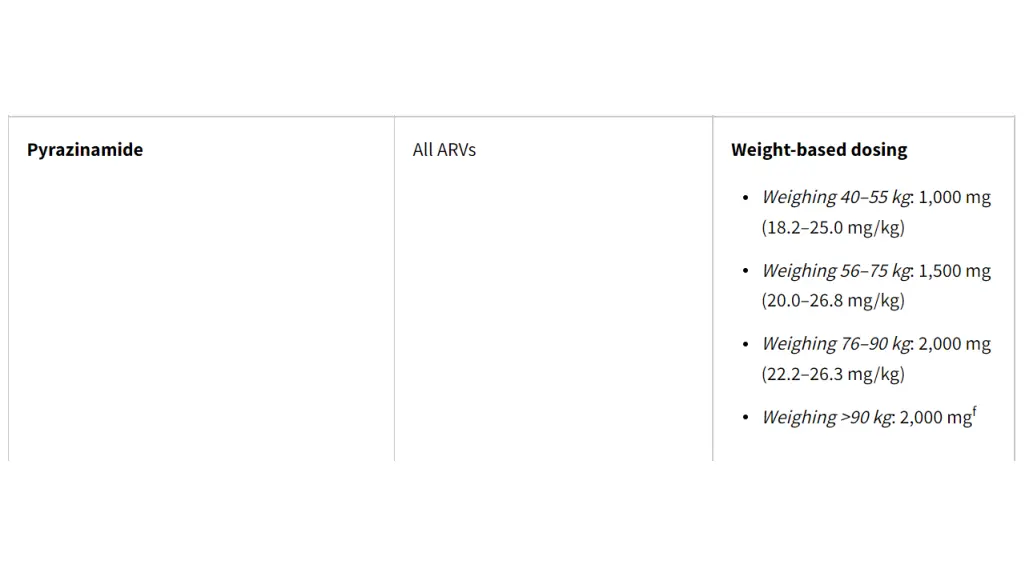Click the word ARVs in the middle column
Viewport: 1024px width, 576px height.
457,150
